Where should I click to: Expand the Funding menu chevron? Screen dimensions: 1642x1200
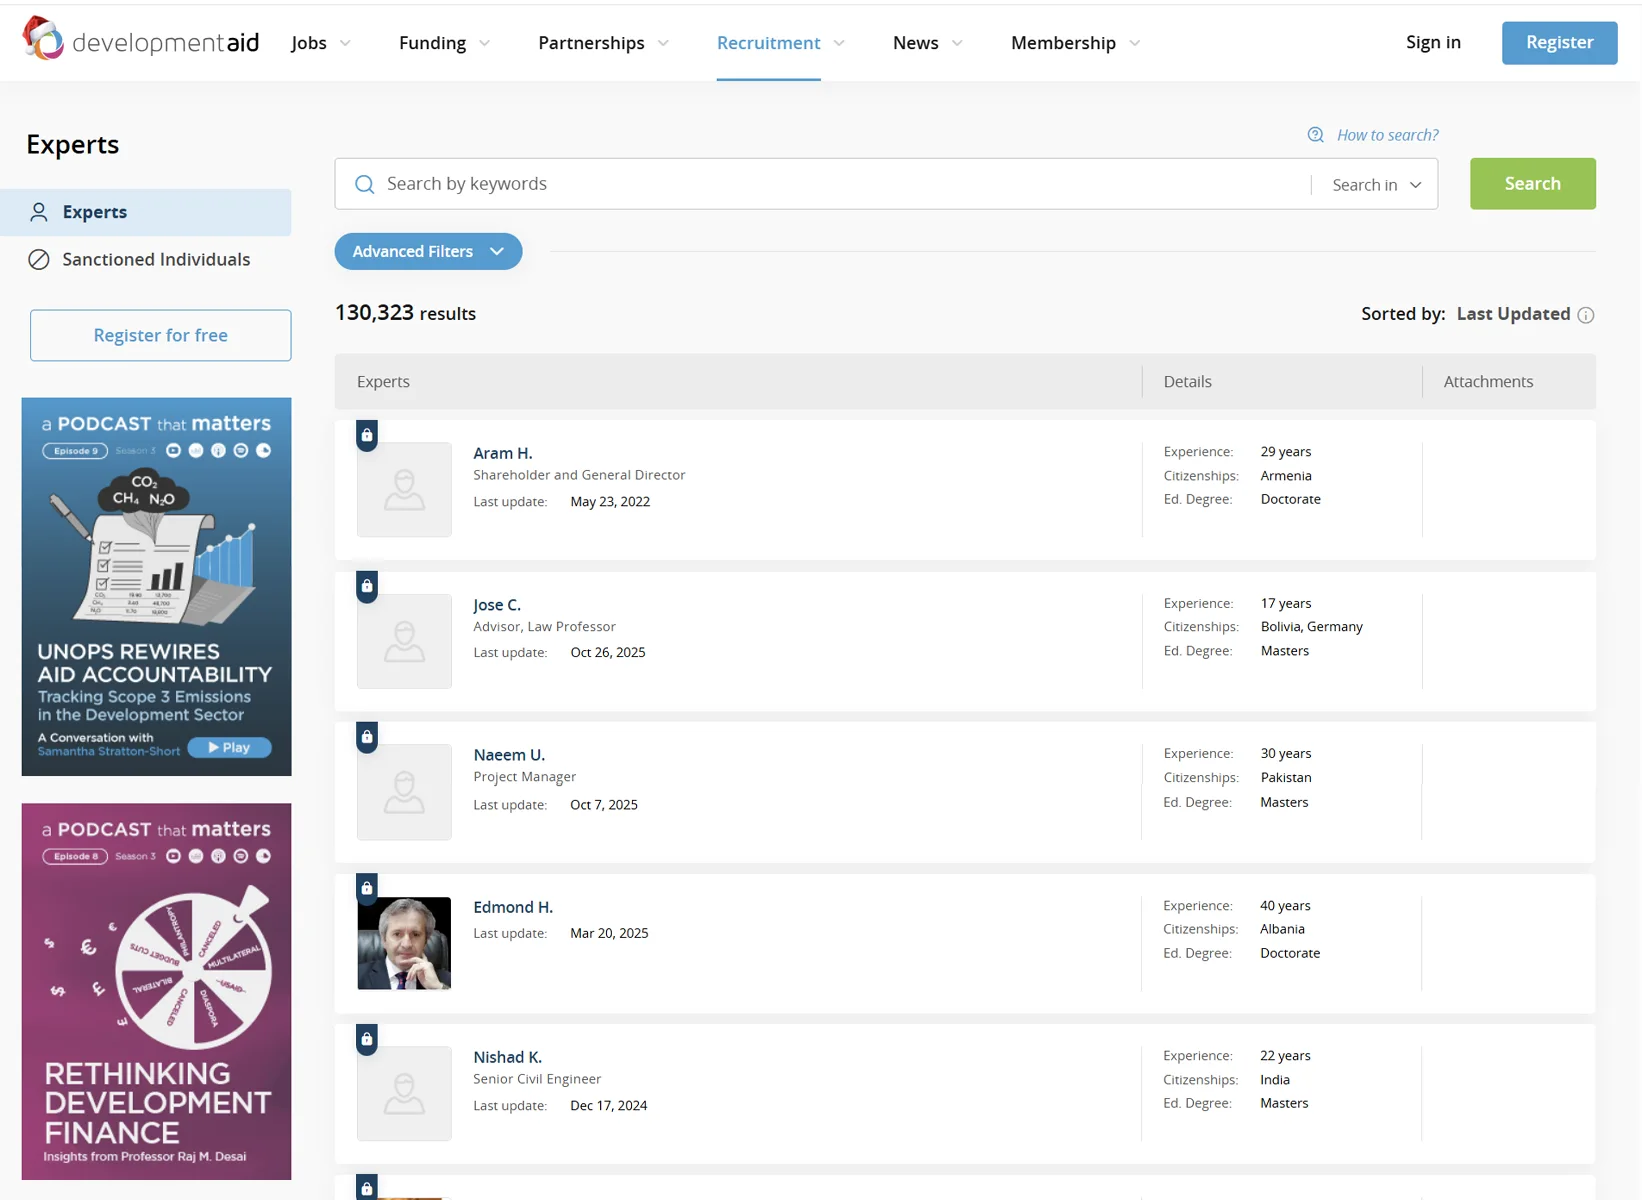(x=485, y=43)
